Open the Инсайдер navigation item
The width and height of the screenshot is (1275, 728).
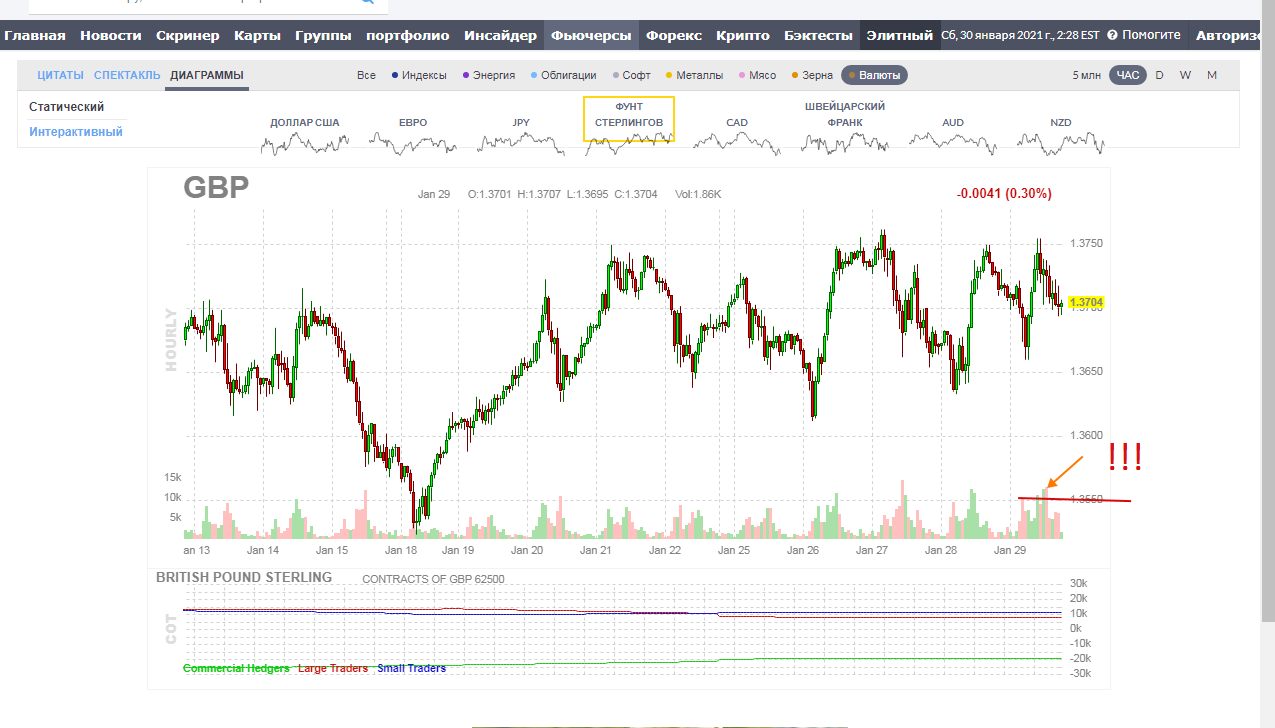point(501,36)
